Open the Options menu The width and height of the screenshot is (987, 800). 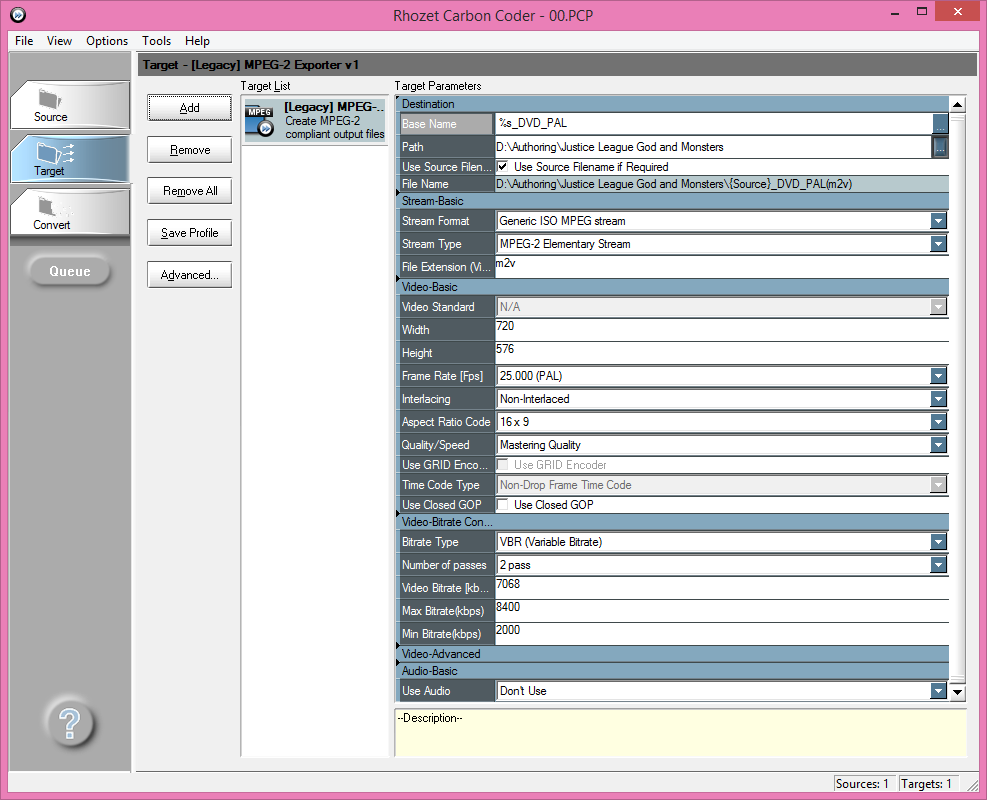107,41
